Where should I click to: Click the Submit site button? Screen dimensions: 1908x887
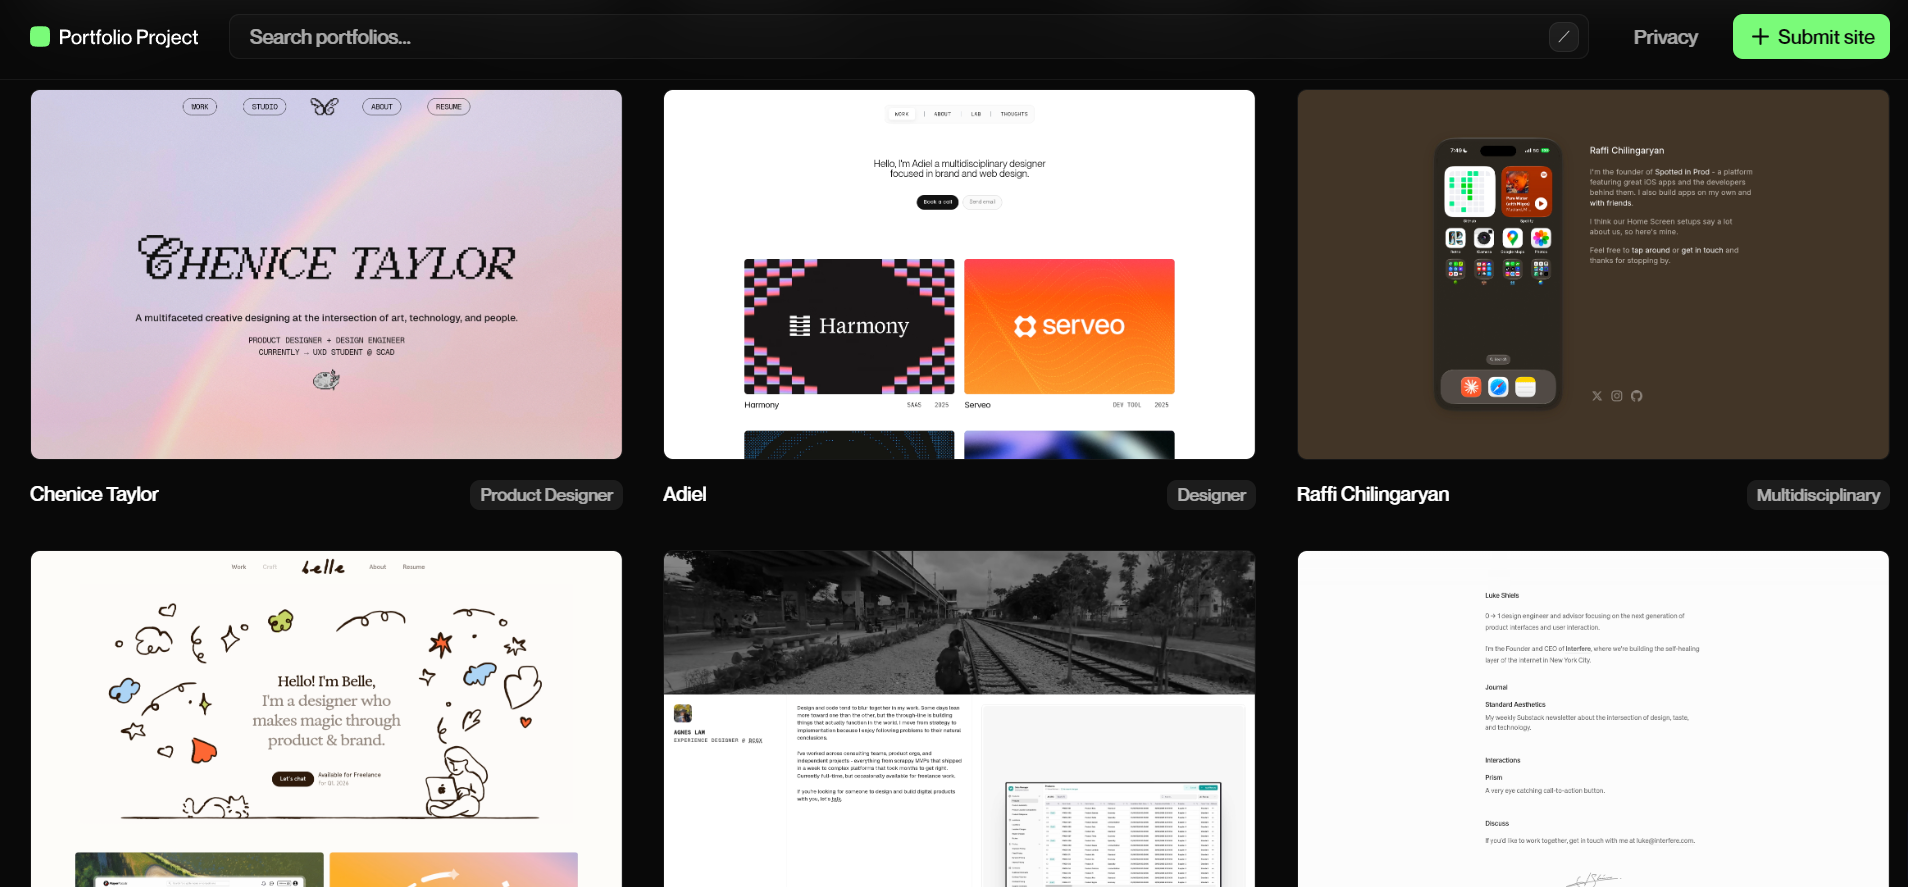coord(1811,37)
